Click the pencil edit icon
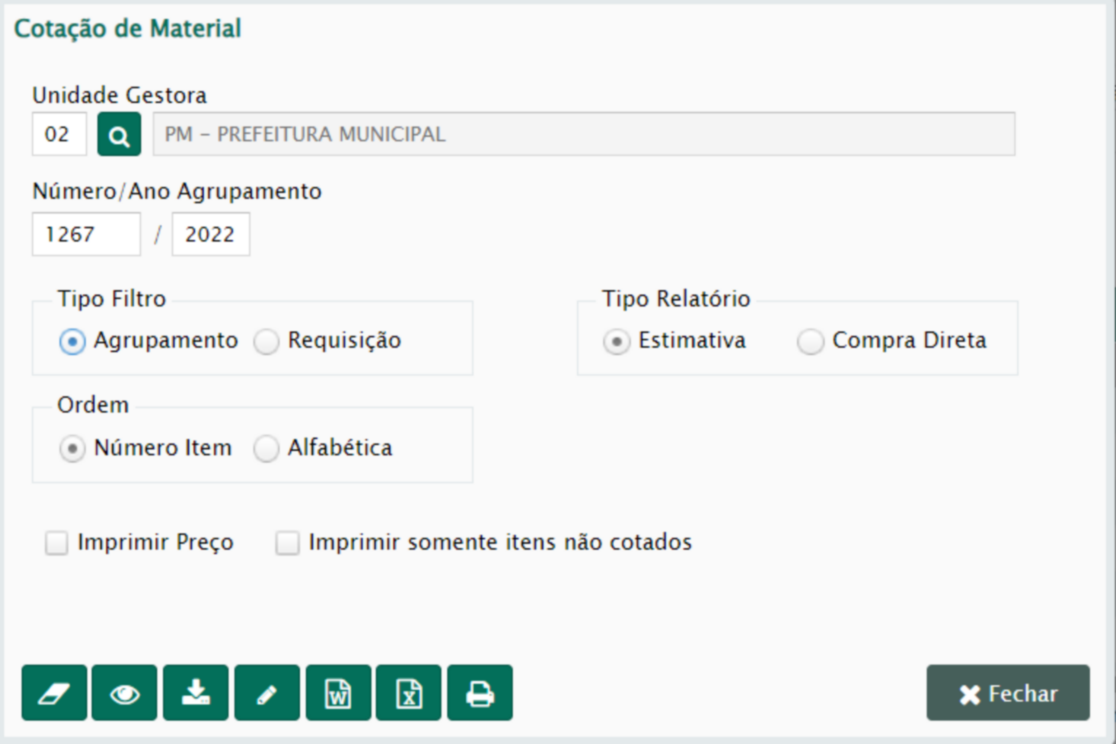 pyautogui.click(x=267, y=693)
